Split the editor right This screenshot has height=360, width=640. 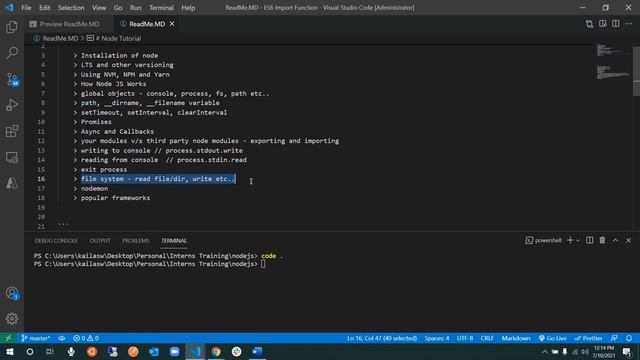coord(616,24)
